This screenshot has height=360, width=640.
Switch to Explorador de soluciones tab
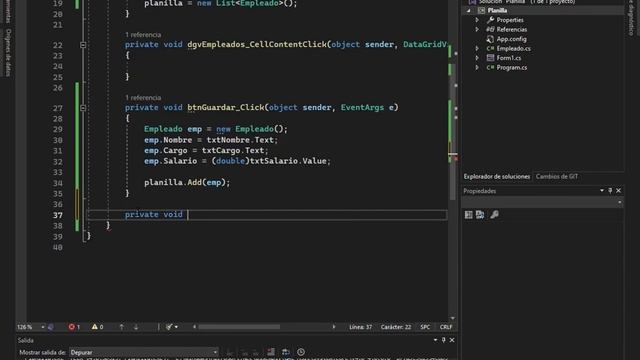point(497,176)
